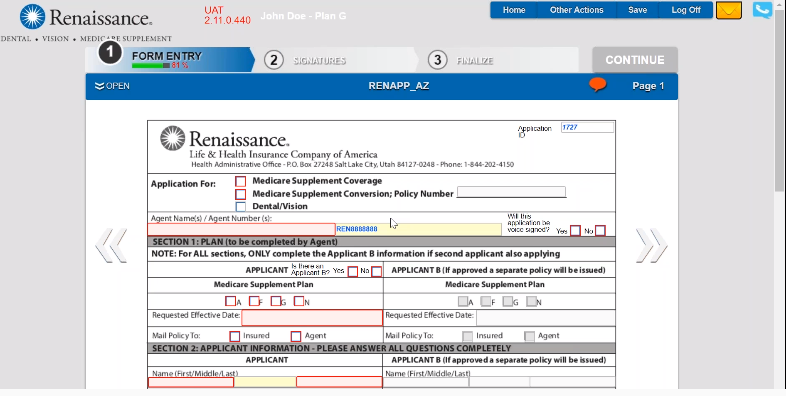Click the Save button
Screen dimensions: 793x396
(637, 10)
